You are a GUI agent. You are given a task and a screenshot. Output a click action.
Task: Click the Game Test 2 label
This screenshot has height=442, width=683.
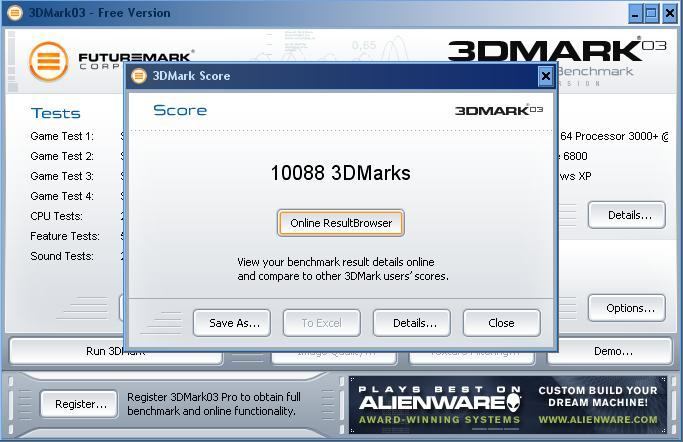(62, 156)
